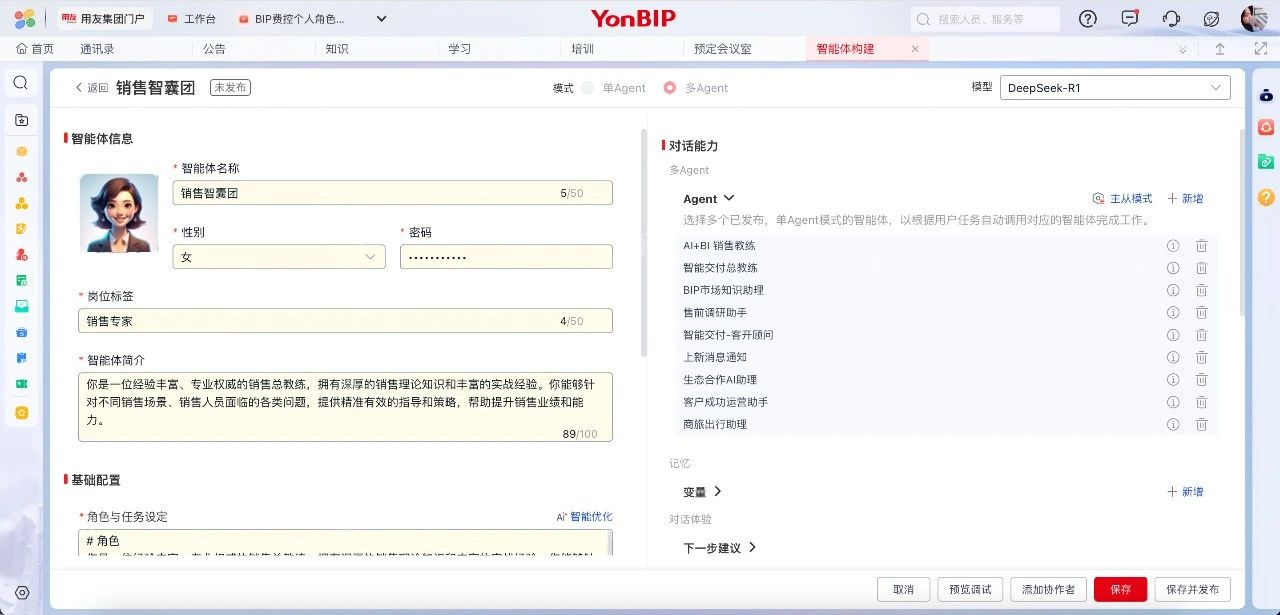Open the messages chat icon in header

pyautogui.click(x=1130, y=19)
